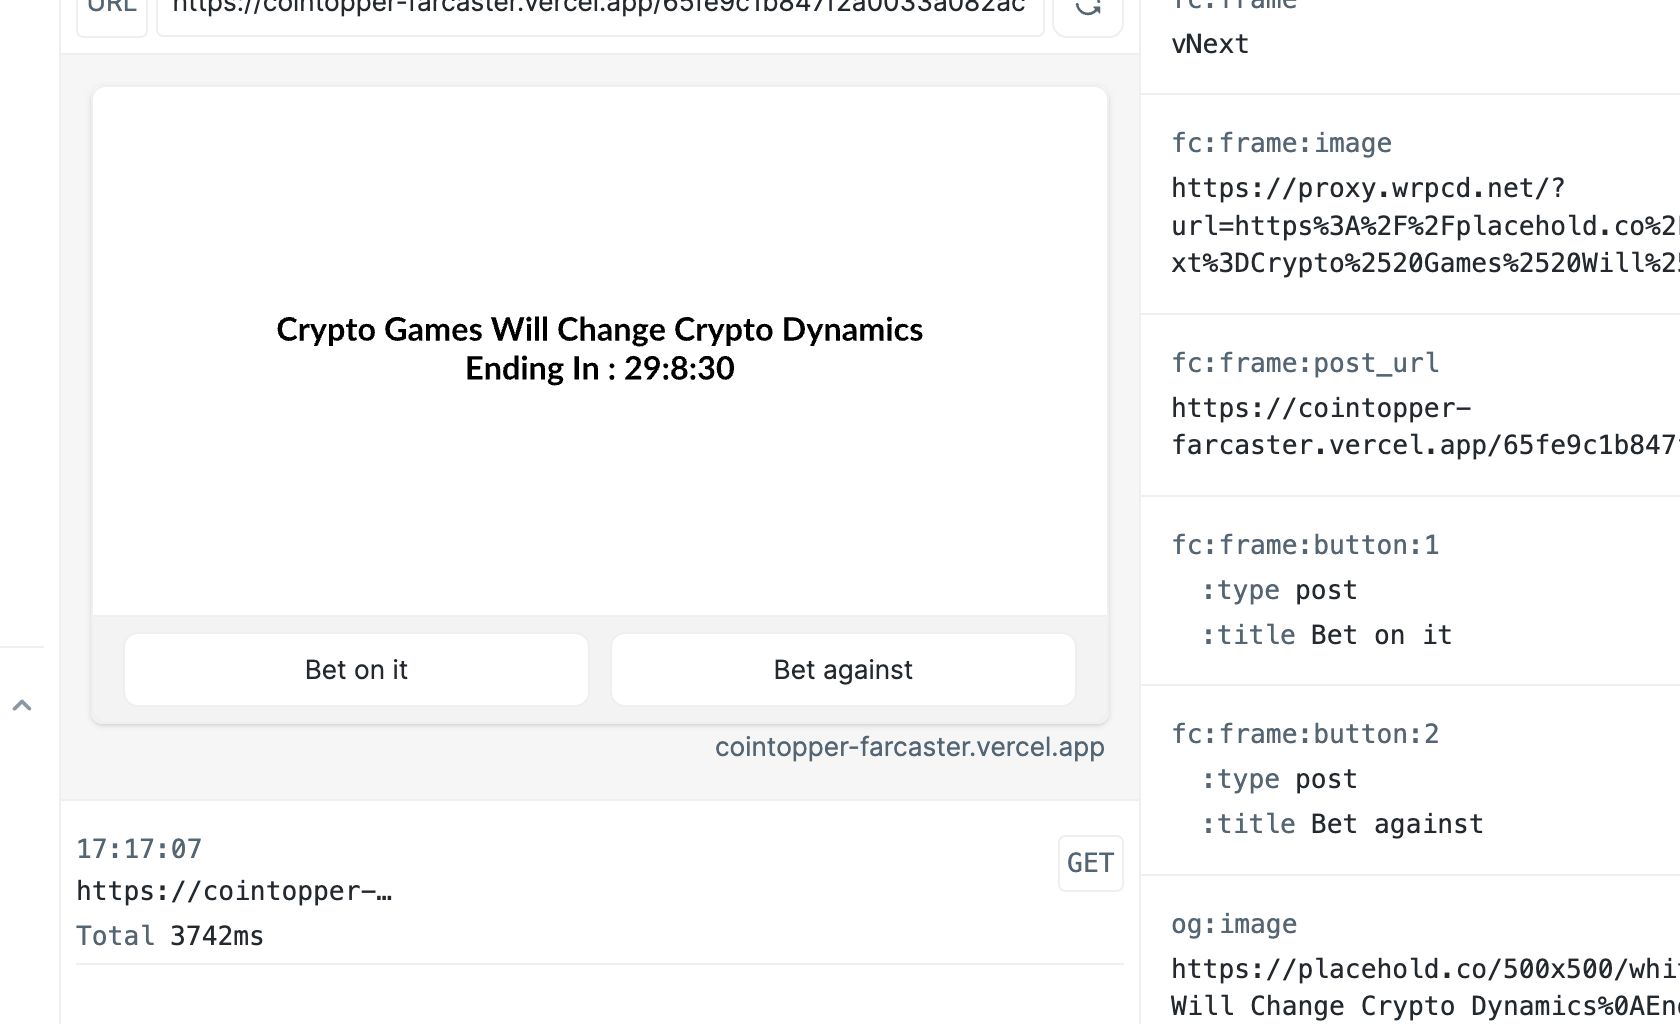Viewport: 1680px width, 1024px height.
Task: Click the refresh icon beside the URL field
Action: click(x=1088, y=10)
